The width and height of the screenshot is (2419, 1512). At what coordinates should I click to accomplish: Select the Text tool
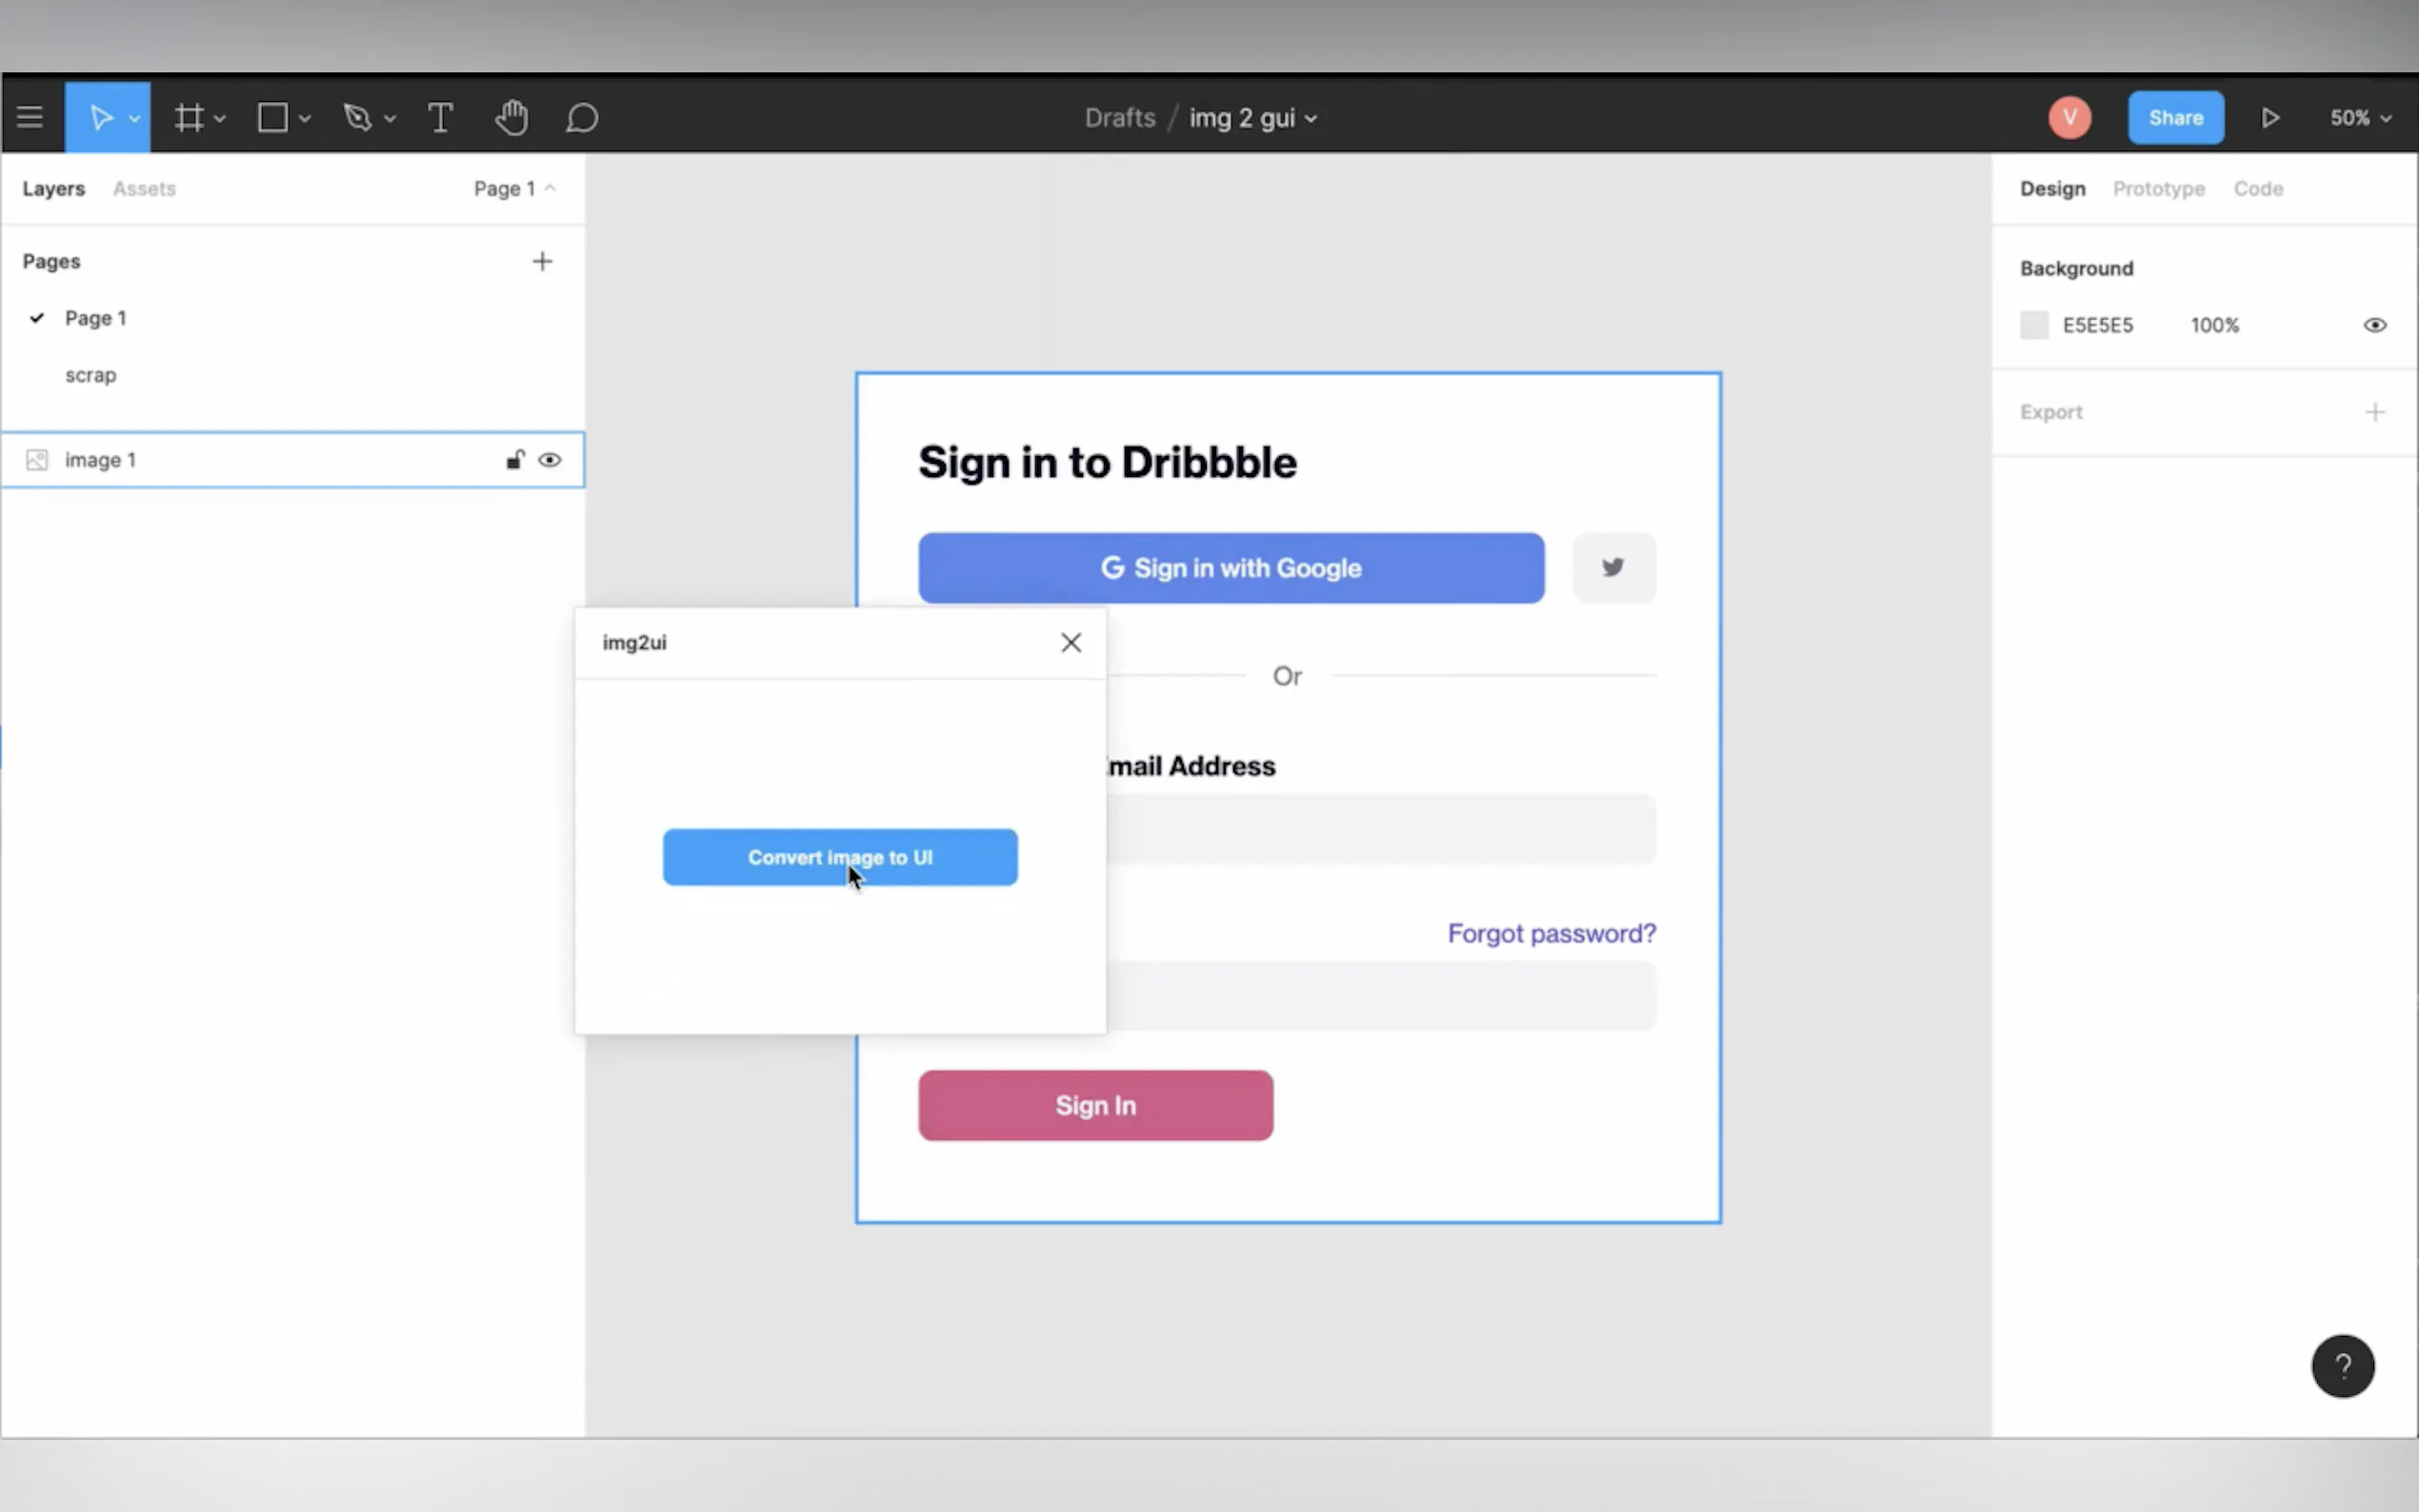click(x=440, y=118)
